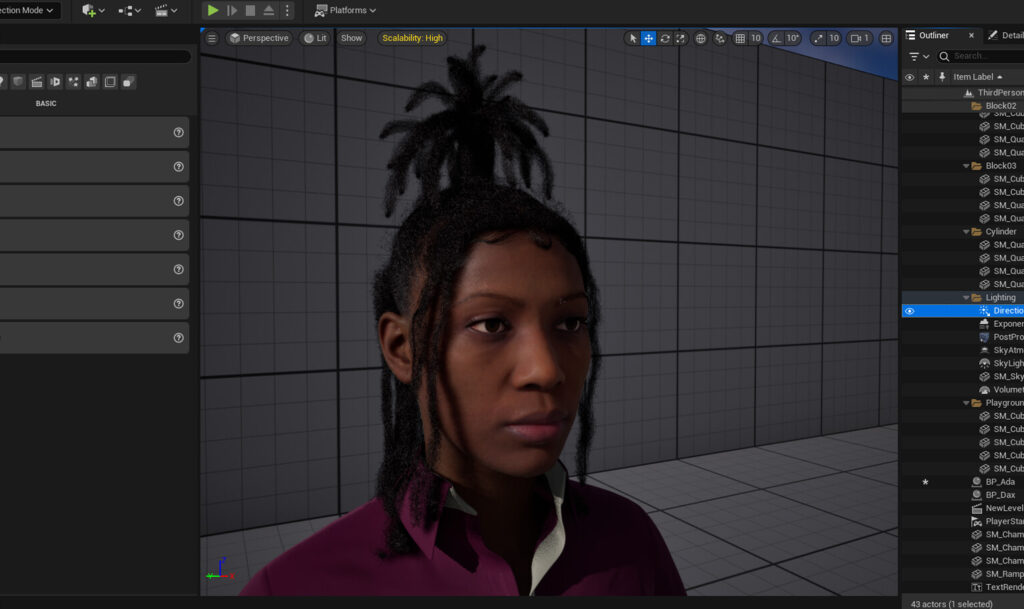Click the Blueprints toolbar icon
This screenshot has width=1024, height=609.
tap(126, 10)
